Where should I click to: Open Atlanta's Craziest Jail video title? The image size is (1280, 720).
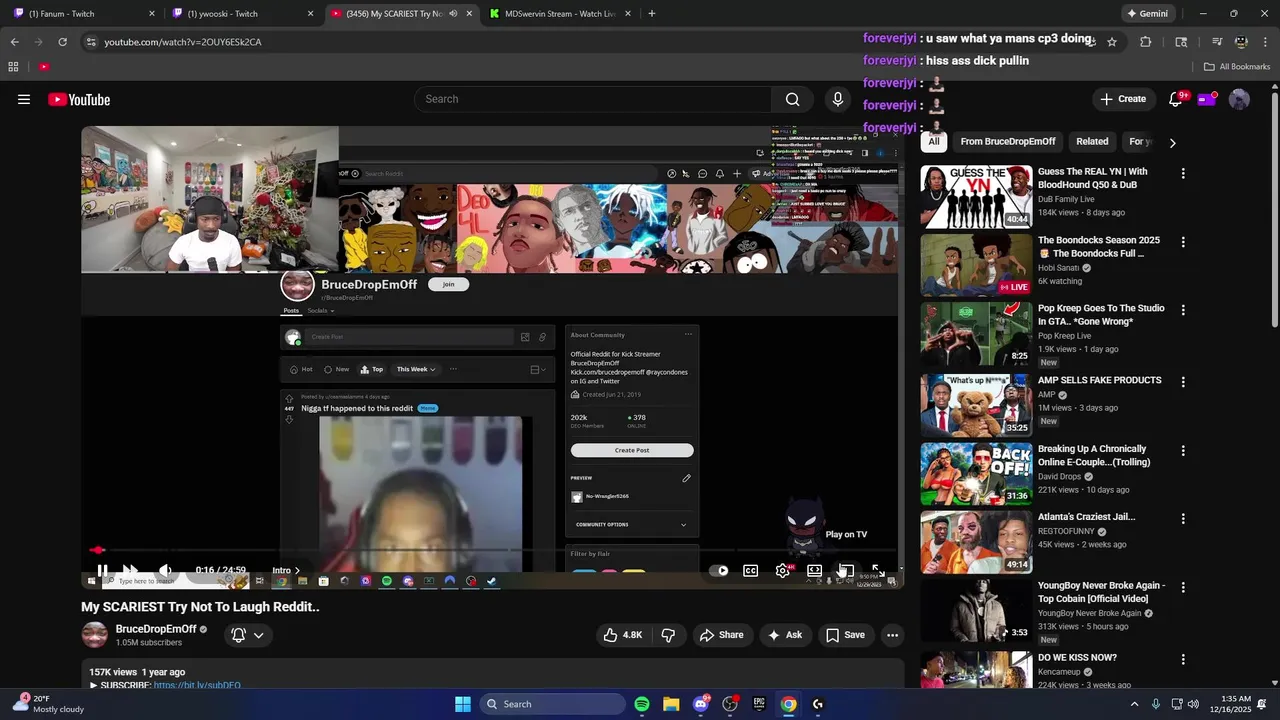point(1086,517)
